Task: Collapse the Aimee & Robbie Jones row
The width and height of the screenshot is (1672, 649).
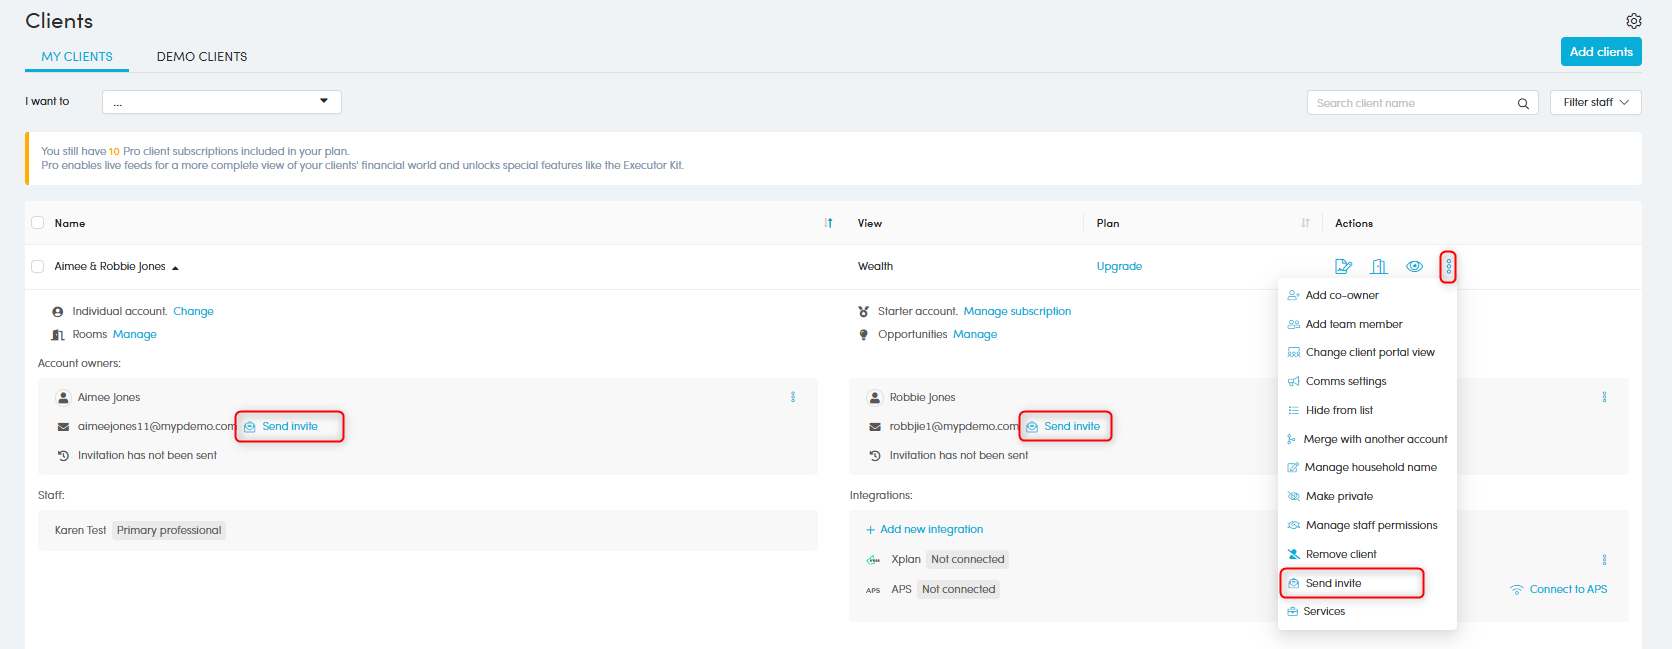Action: (175, 267)
